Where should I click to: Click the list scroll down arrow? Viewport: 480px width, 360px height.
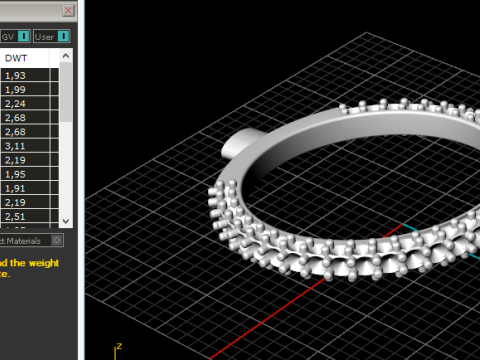pyautogui.click(x=66, y=221)
